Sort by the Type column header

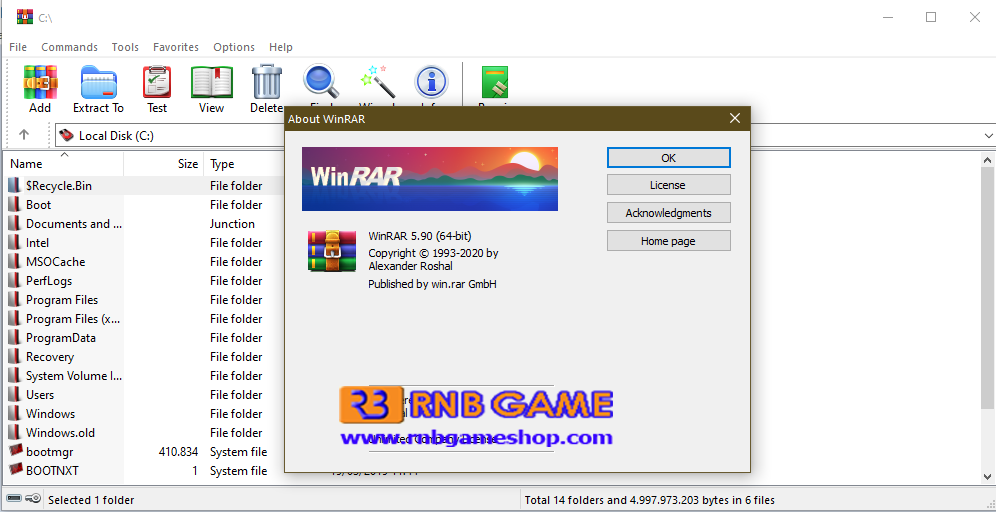[x=245, y=163]
